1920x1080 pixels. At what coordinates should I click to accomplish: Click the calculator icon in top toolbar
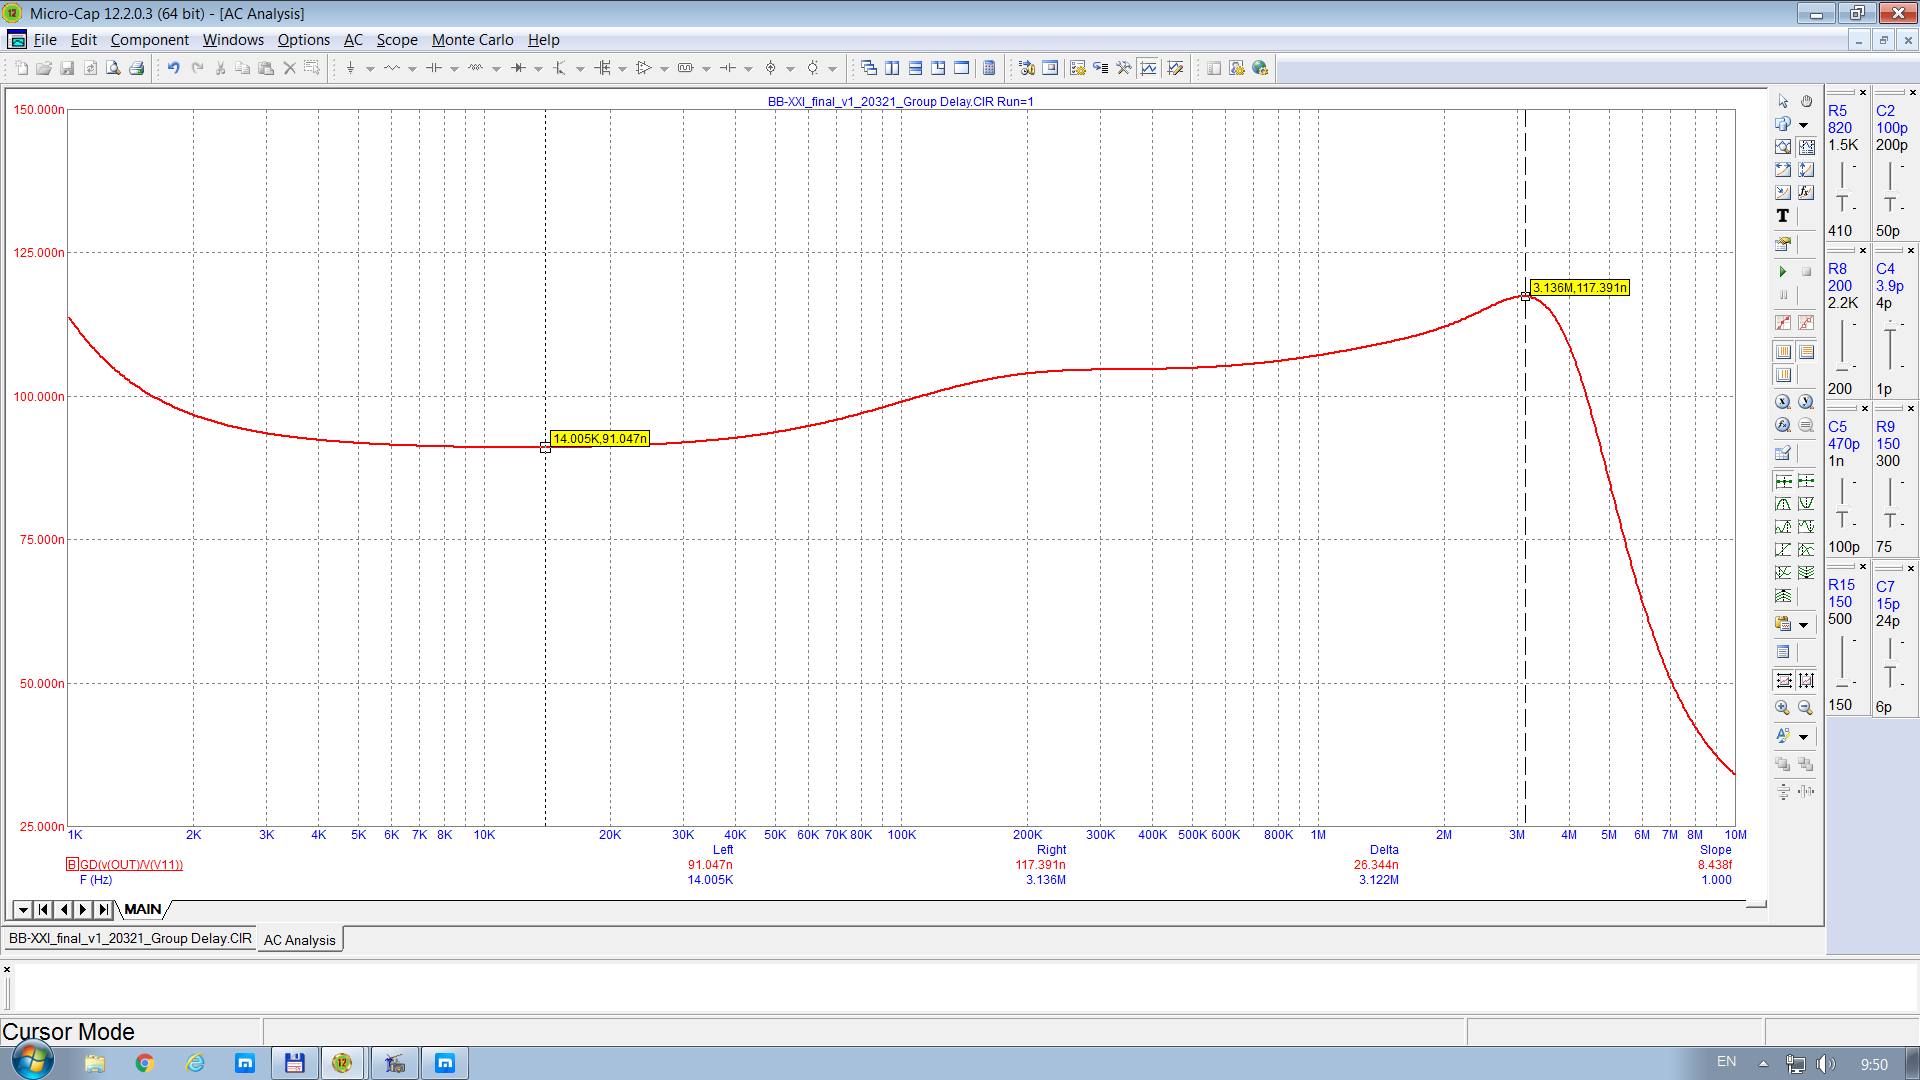[x=989, y=68]
